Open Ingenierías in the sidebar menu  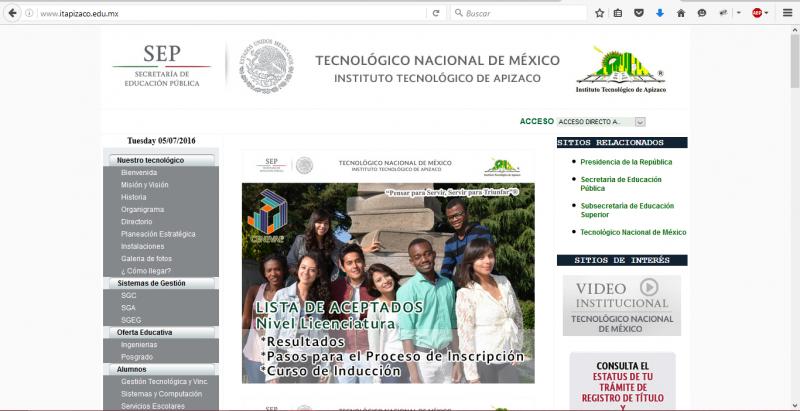pyautogui.click(x=139, y=345)
